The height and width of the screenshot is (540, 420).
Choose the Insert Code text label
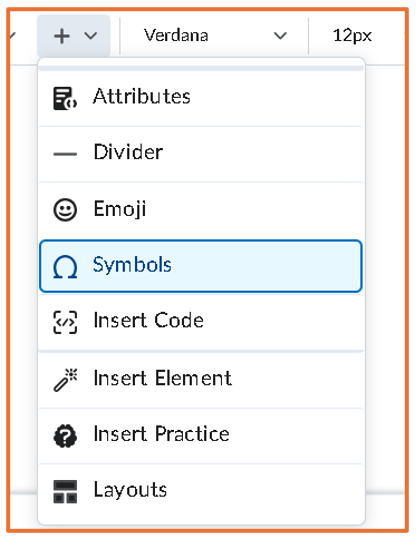click(149, 320)
